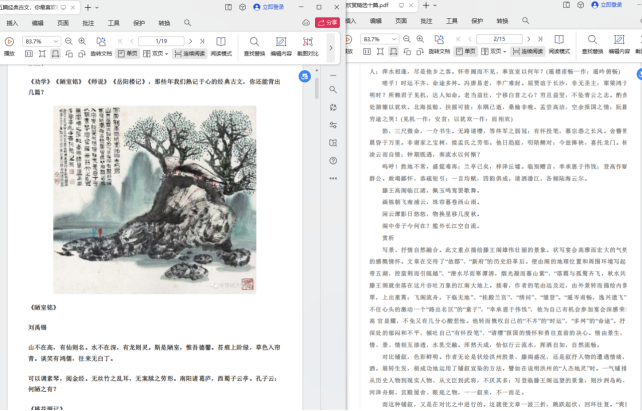
Task: Click the 2/15 page number field
Action: 500,39
